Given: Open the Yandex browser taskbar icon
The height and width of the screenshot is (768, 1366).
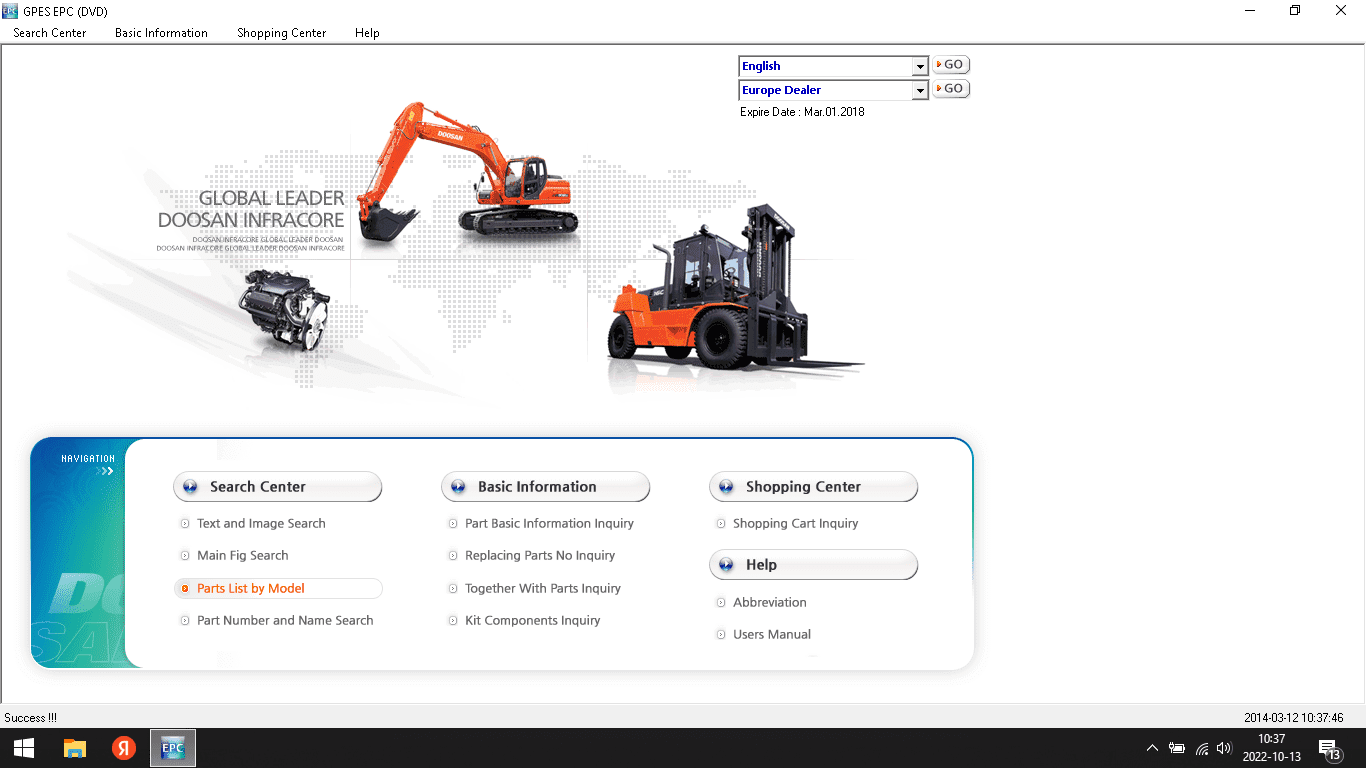Looking at the screenshot, I should pos(124,748).
